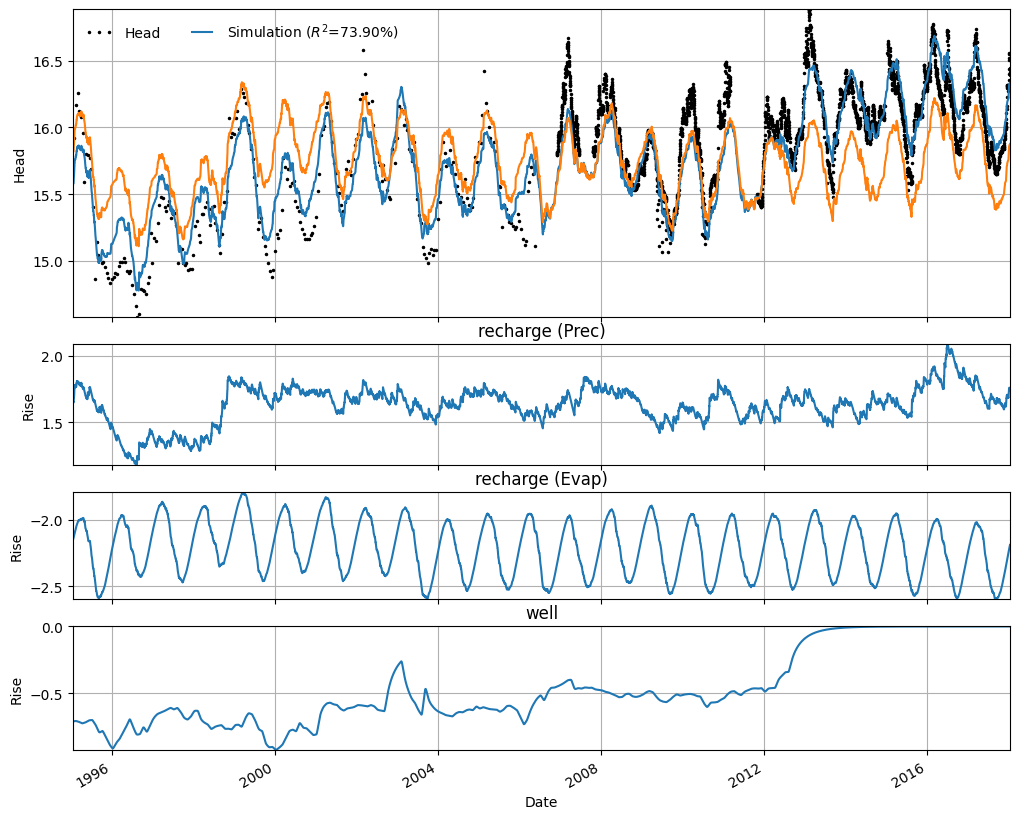Viewport: 1020px width, 819px height.
Task: Click the 16.0 tick on Head axis
Action: 48,129
